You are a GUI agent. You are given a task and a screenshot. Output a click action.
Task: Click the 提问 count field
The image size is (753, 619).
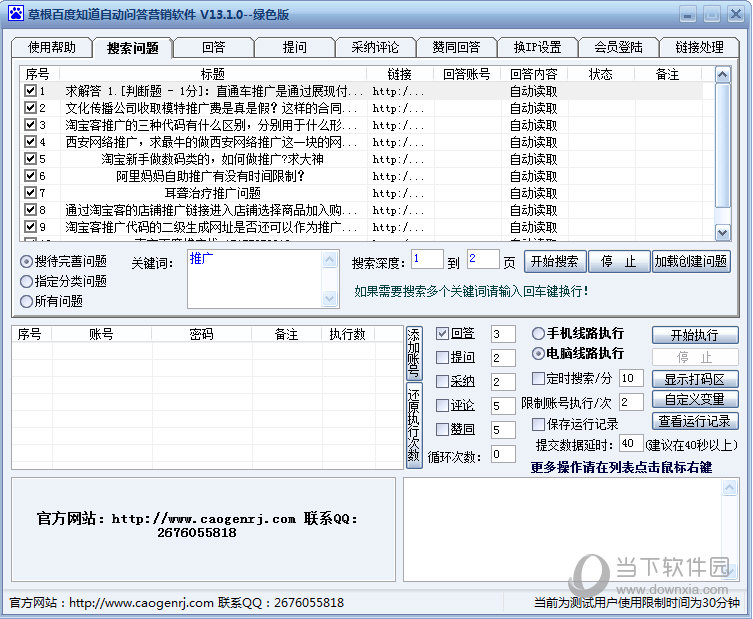click(x=503, y=358)
